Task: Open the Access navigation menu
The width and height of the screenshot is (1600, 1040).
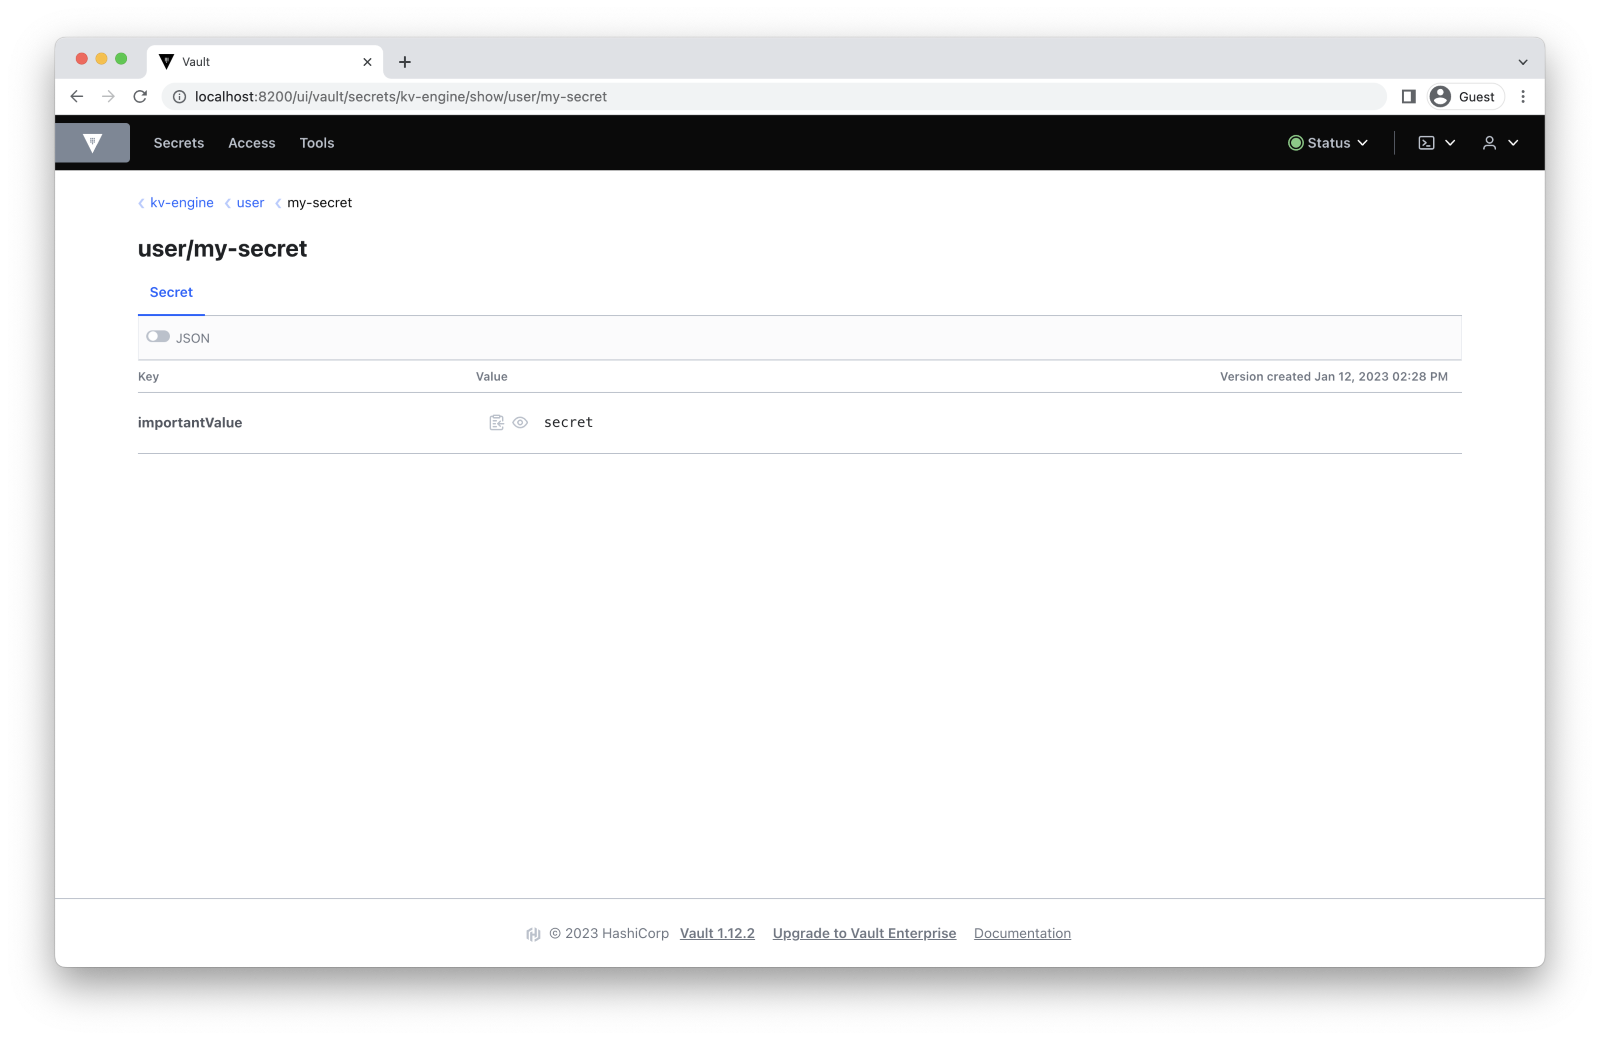Action: [x=252, y=143]
